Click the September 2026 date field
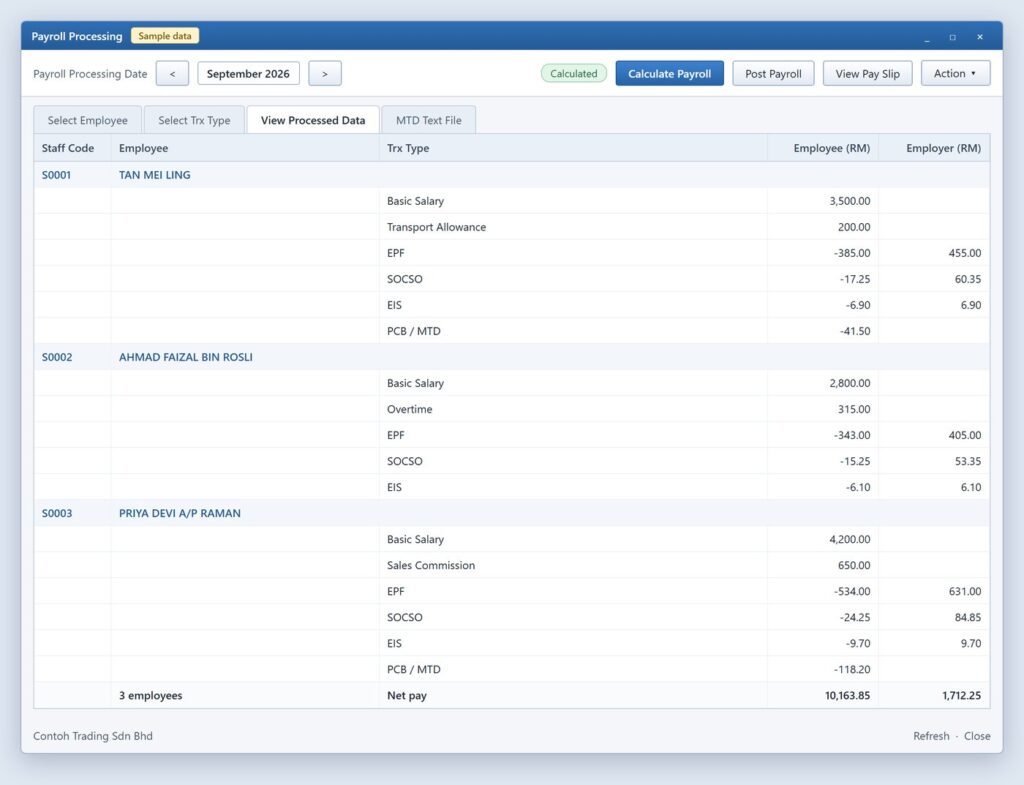 (x=248, y=74)
